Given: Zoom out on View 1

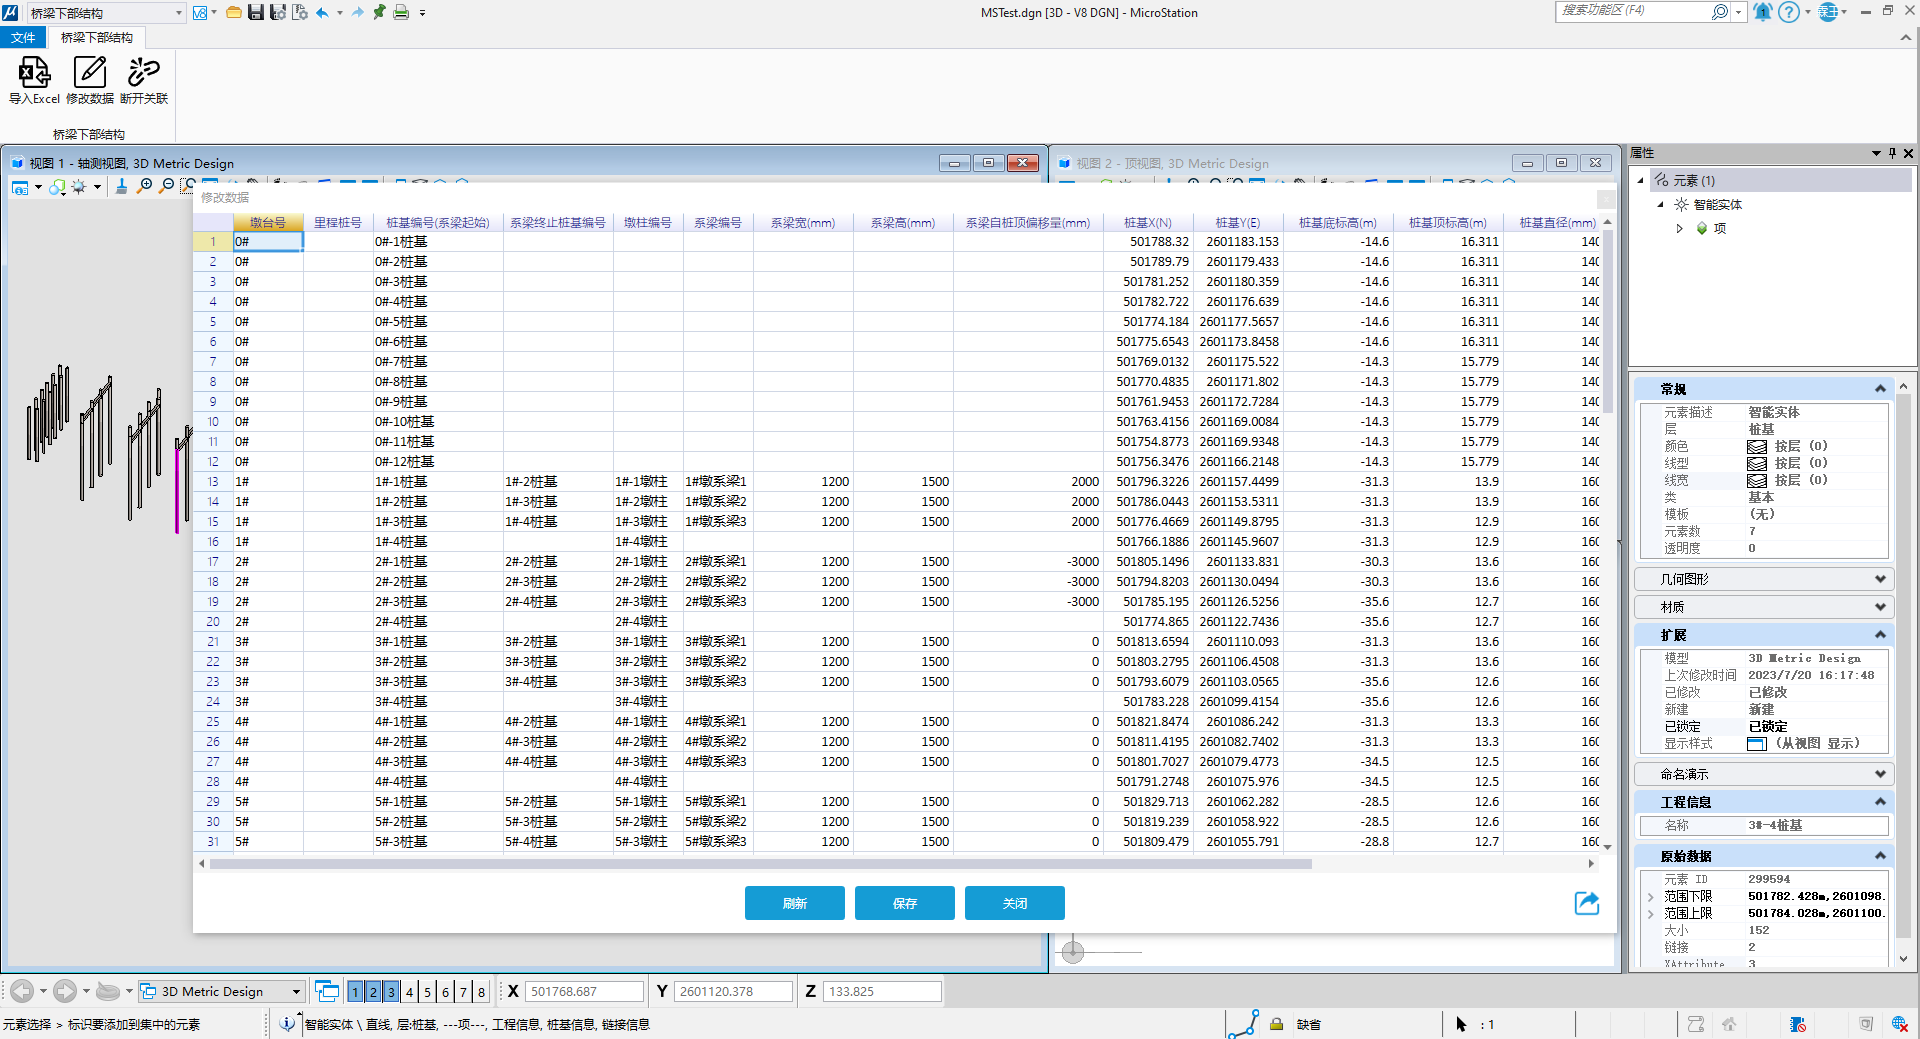Looking at the screenshot, I should coord(166,187).
